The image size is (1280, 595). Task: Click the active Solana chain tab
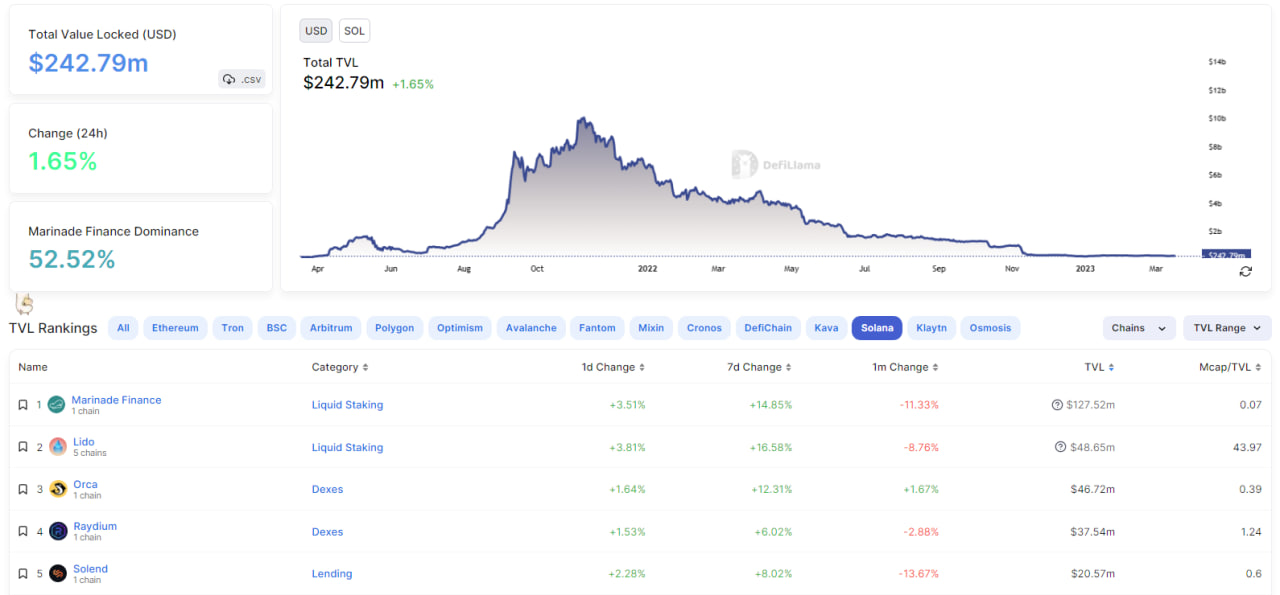pyautogui.click(x=877, y=328)
